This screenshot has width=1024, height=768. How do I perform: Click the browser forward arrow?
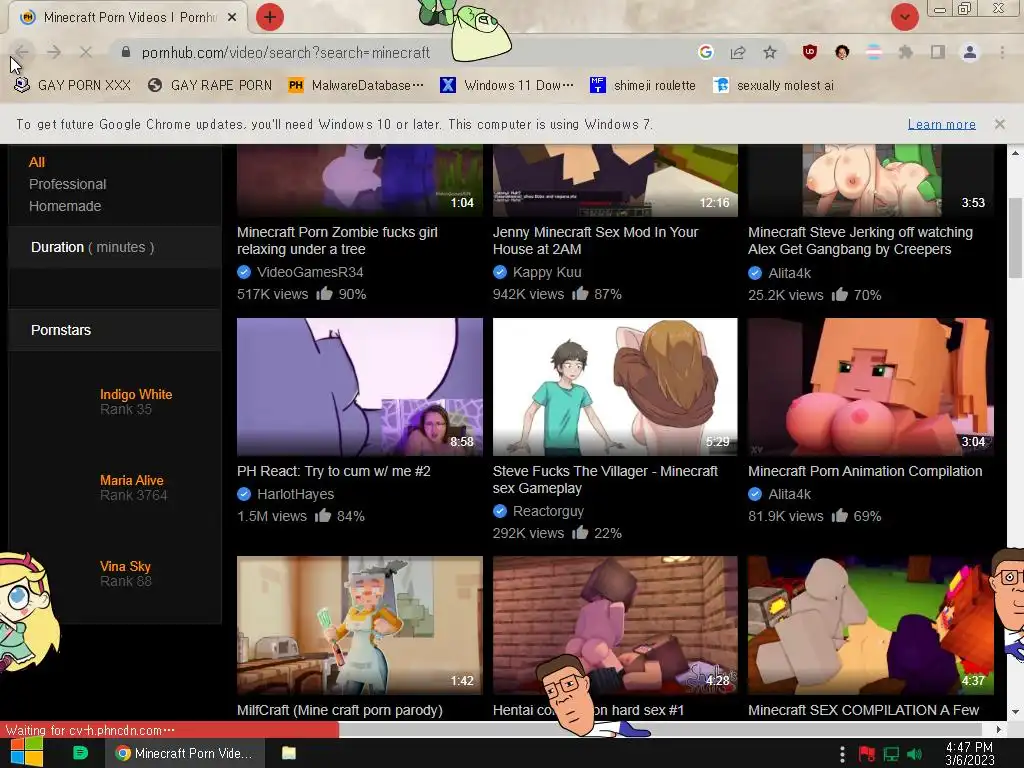click(x=54, y=52)
